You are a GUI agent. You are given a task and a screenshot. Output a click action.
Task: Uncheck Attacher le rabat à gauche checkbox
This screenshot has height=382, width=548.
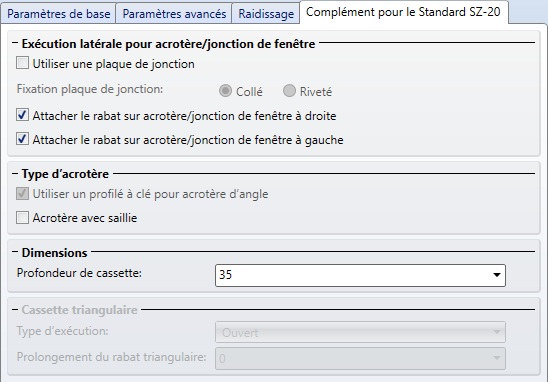coord(22,139)
